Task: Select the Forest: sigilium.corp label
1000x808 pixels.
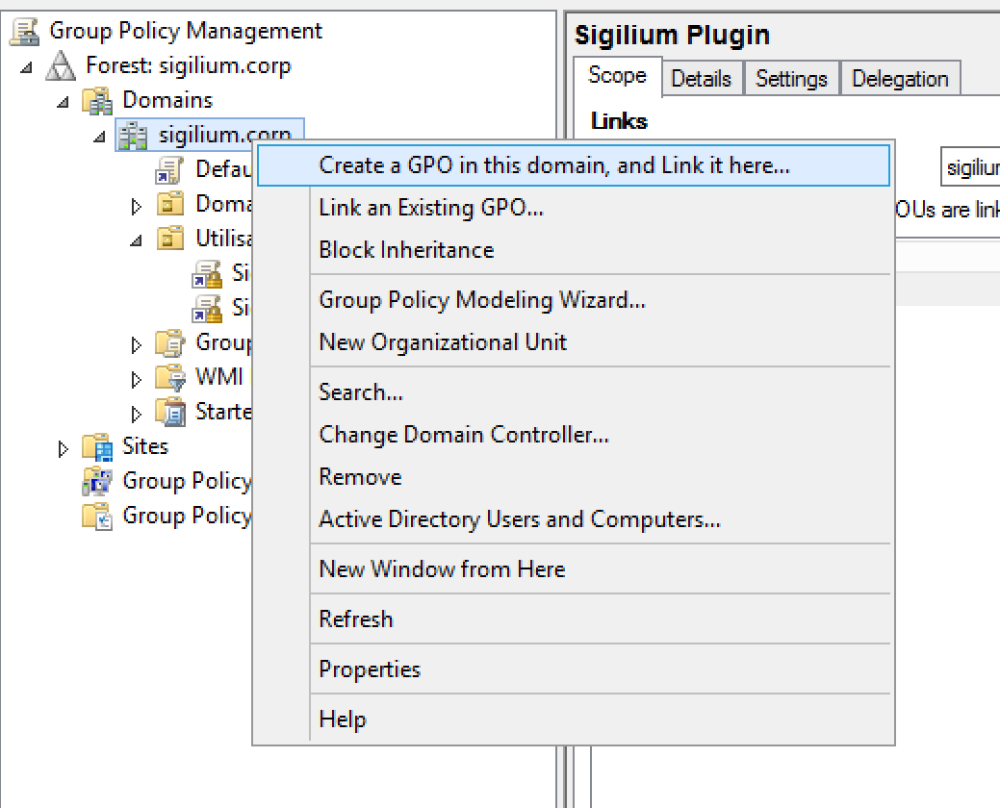Action: click(189, 66)
